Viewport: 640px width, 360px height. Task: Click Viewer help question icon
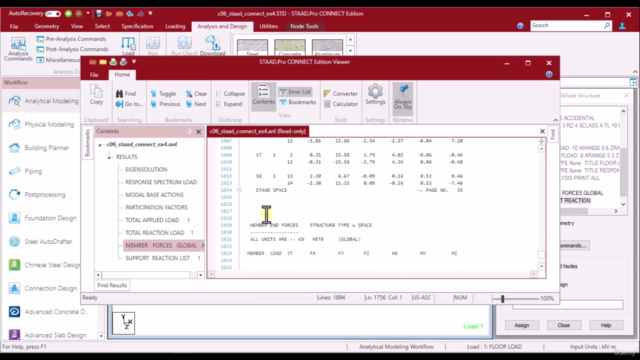549,74
